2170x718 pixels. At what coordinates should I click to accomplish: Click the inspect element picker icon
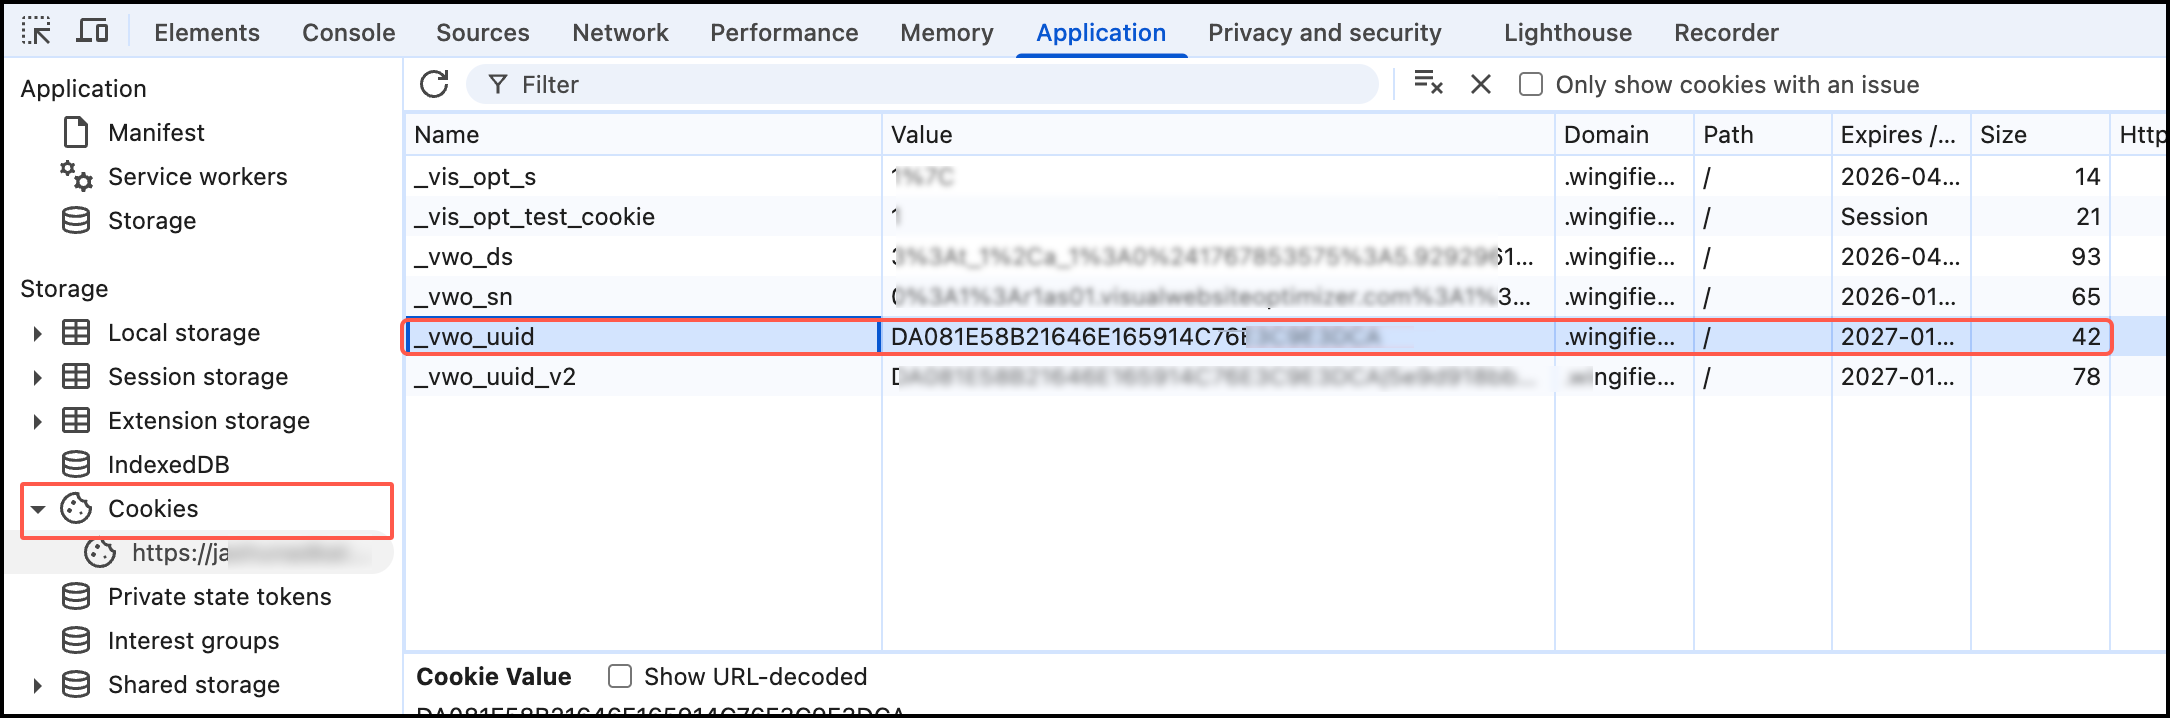[x=36, y=32]
